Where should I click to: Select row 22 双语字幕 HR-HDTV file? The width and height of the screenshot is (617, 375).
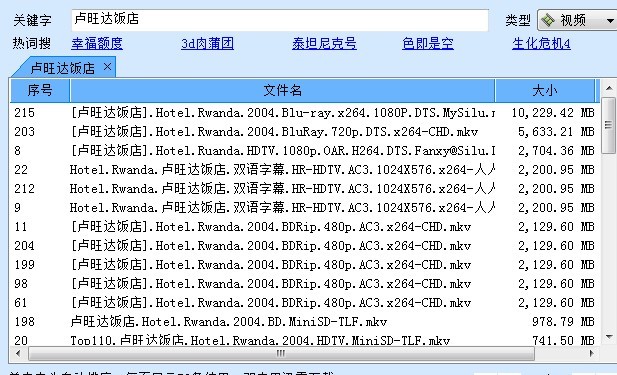(x=305, y=170)
